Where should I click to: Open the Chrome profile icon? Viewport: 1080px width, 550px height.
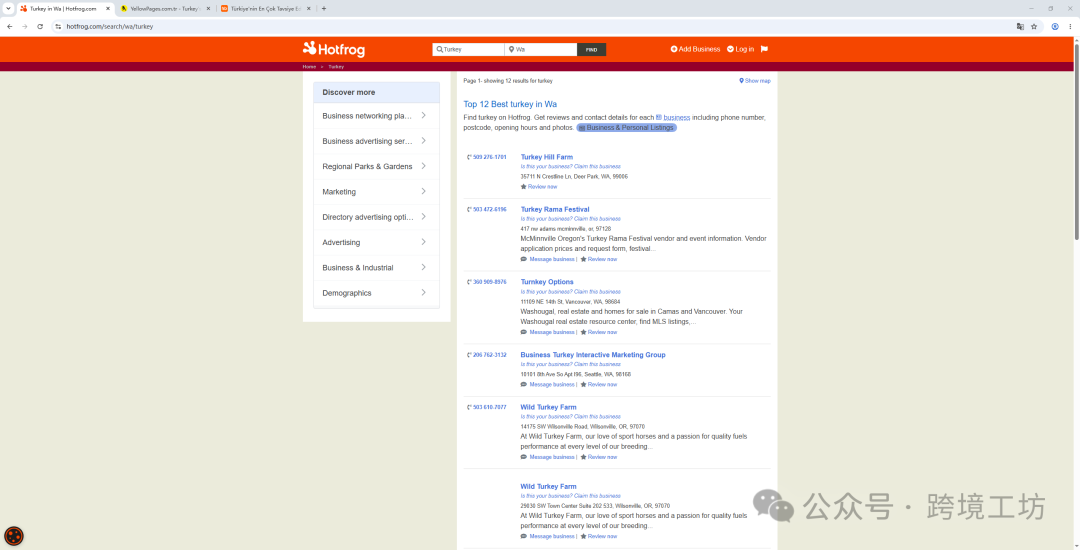[1055, 26]
